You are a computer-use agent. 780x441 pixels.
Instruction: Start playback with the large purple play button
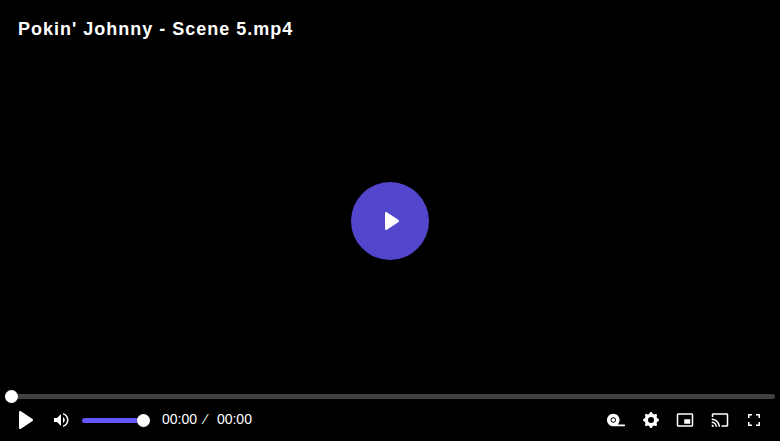pos(390,221)
